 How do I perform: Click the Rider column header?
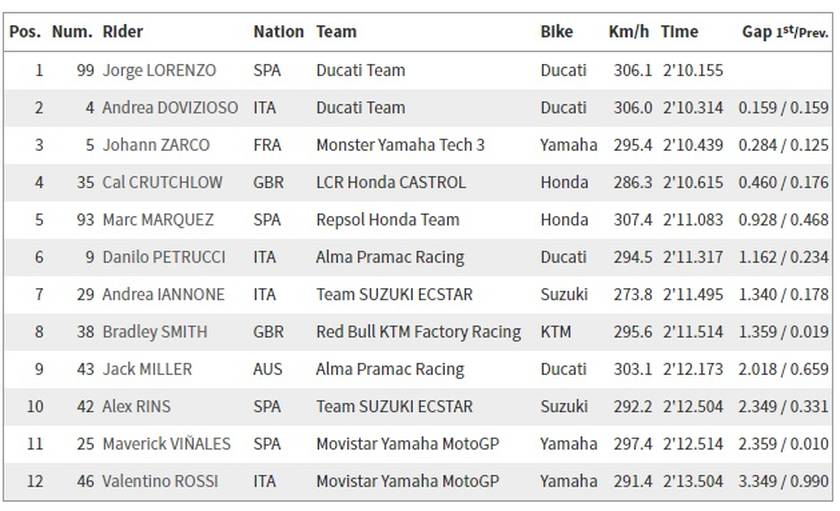[123, 32]
